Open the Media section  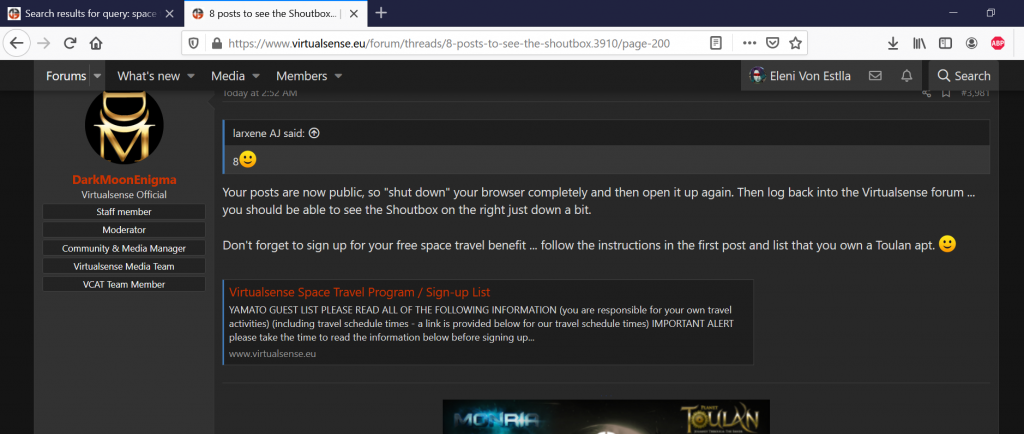coord(228,76)
